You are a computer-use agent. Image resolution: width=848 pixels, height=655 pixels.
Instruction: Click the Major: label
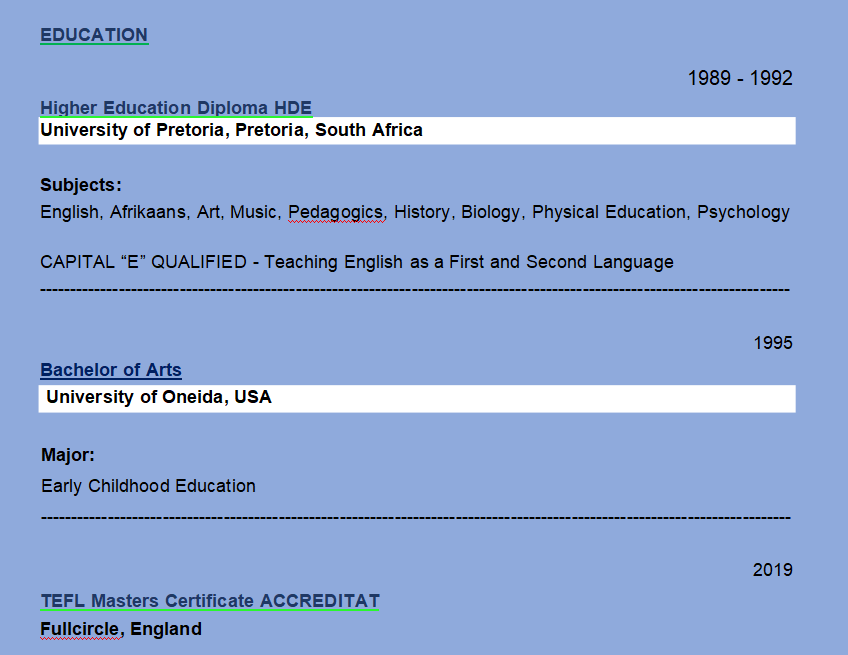[68, 455]
